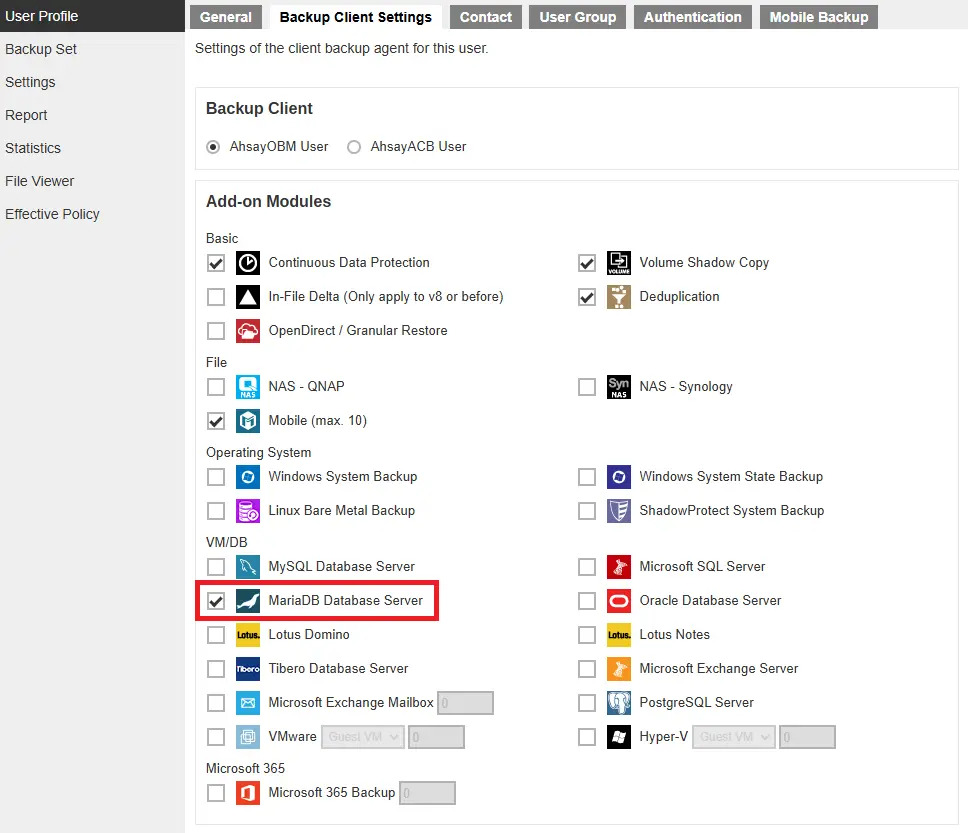The height and width of the screenshot is (833, 968).
Task: Tick the Microsoft SQL Server checkbox
Action: click(x=587, y=567)
